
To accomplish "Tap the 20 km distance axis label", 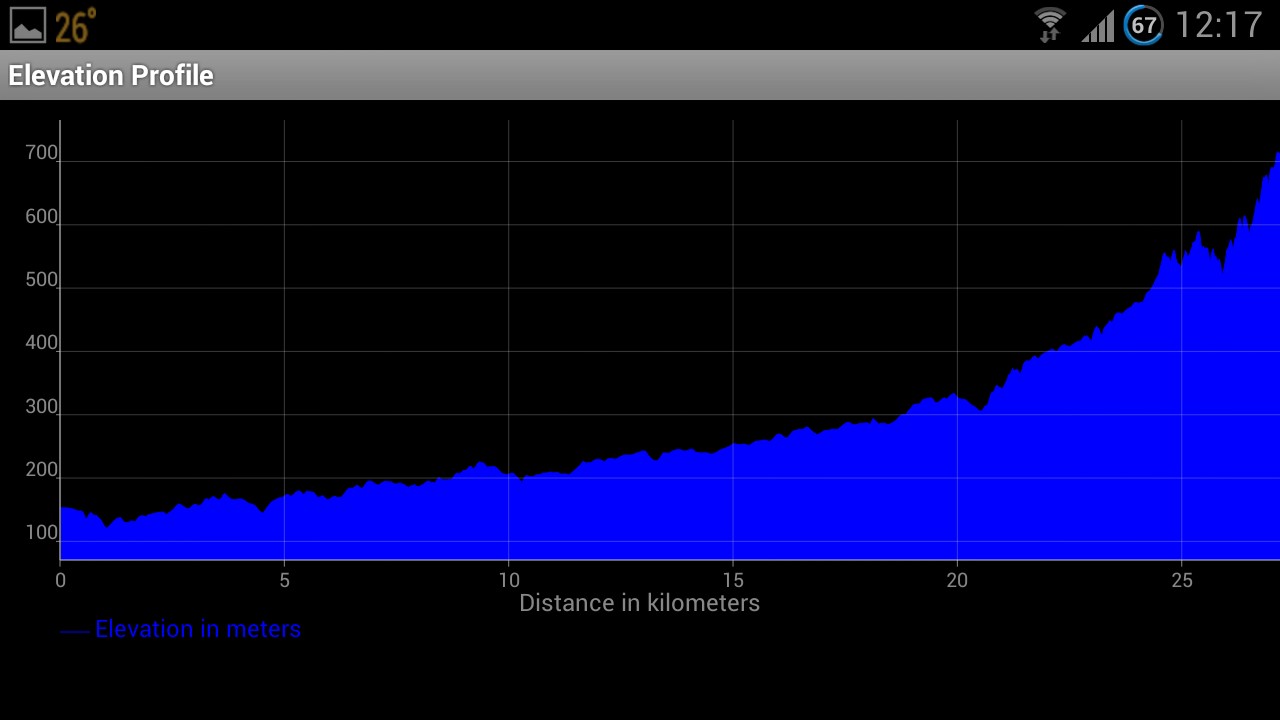I will 957,580.
